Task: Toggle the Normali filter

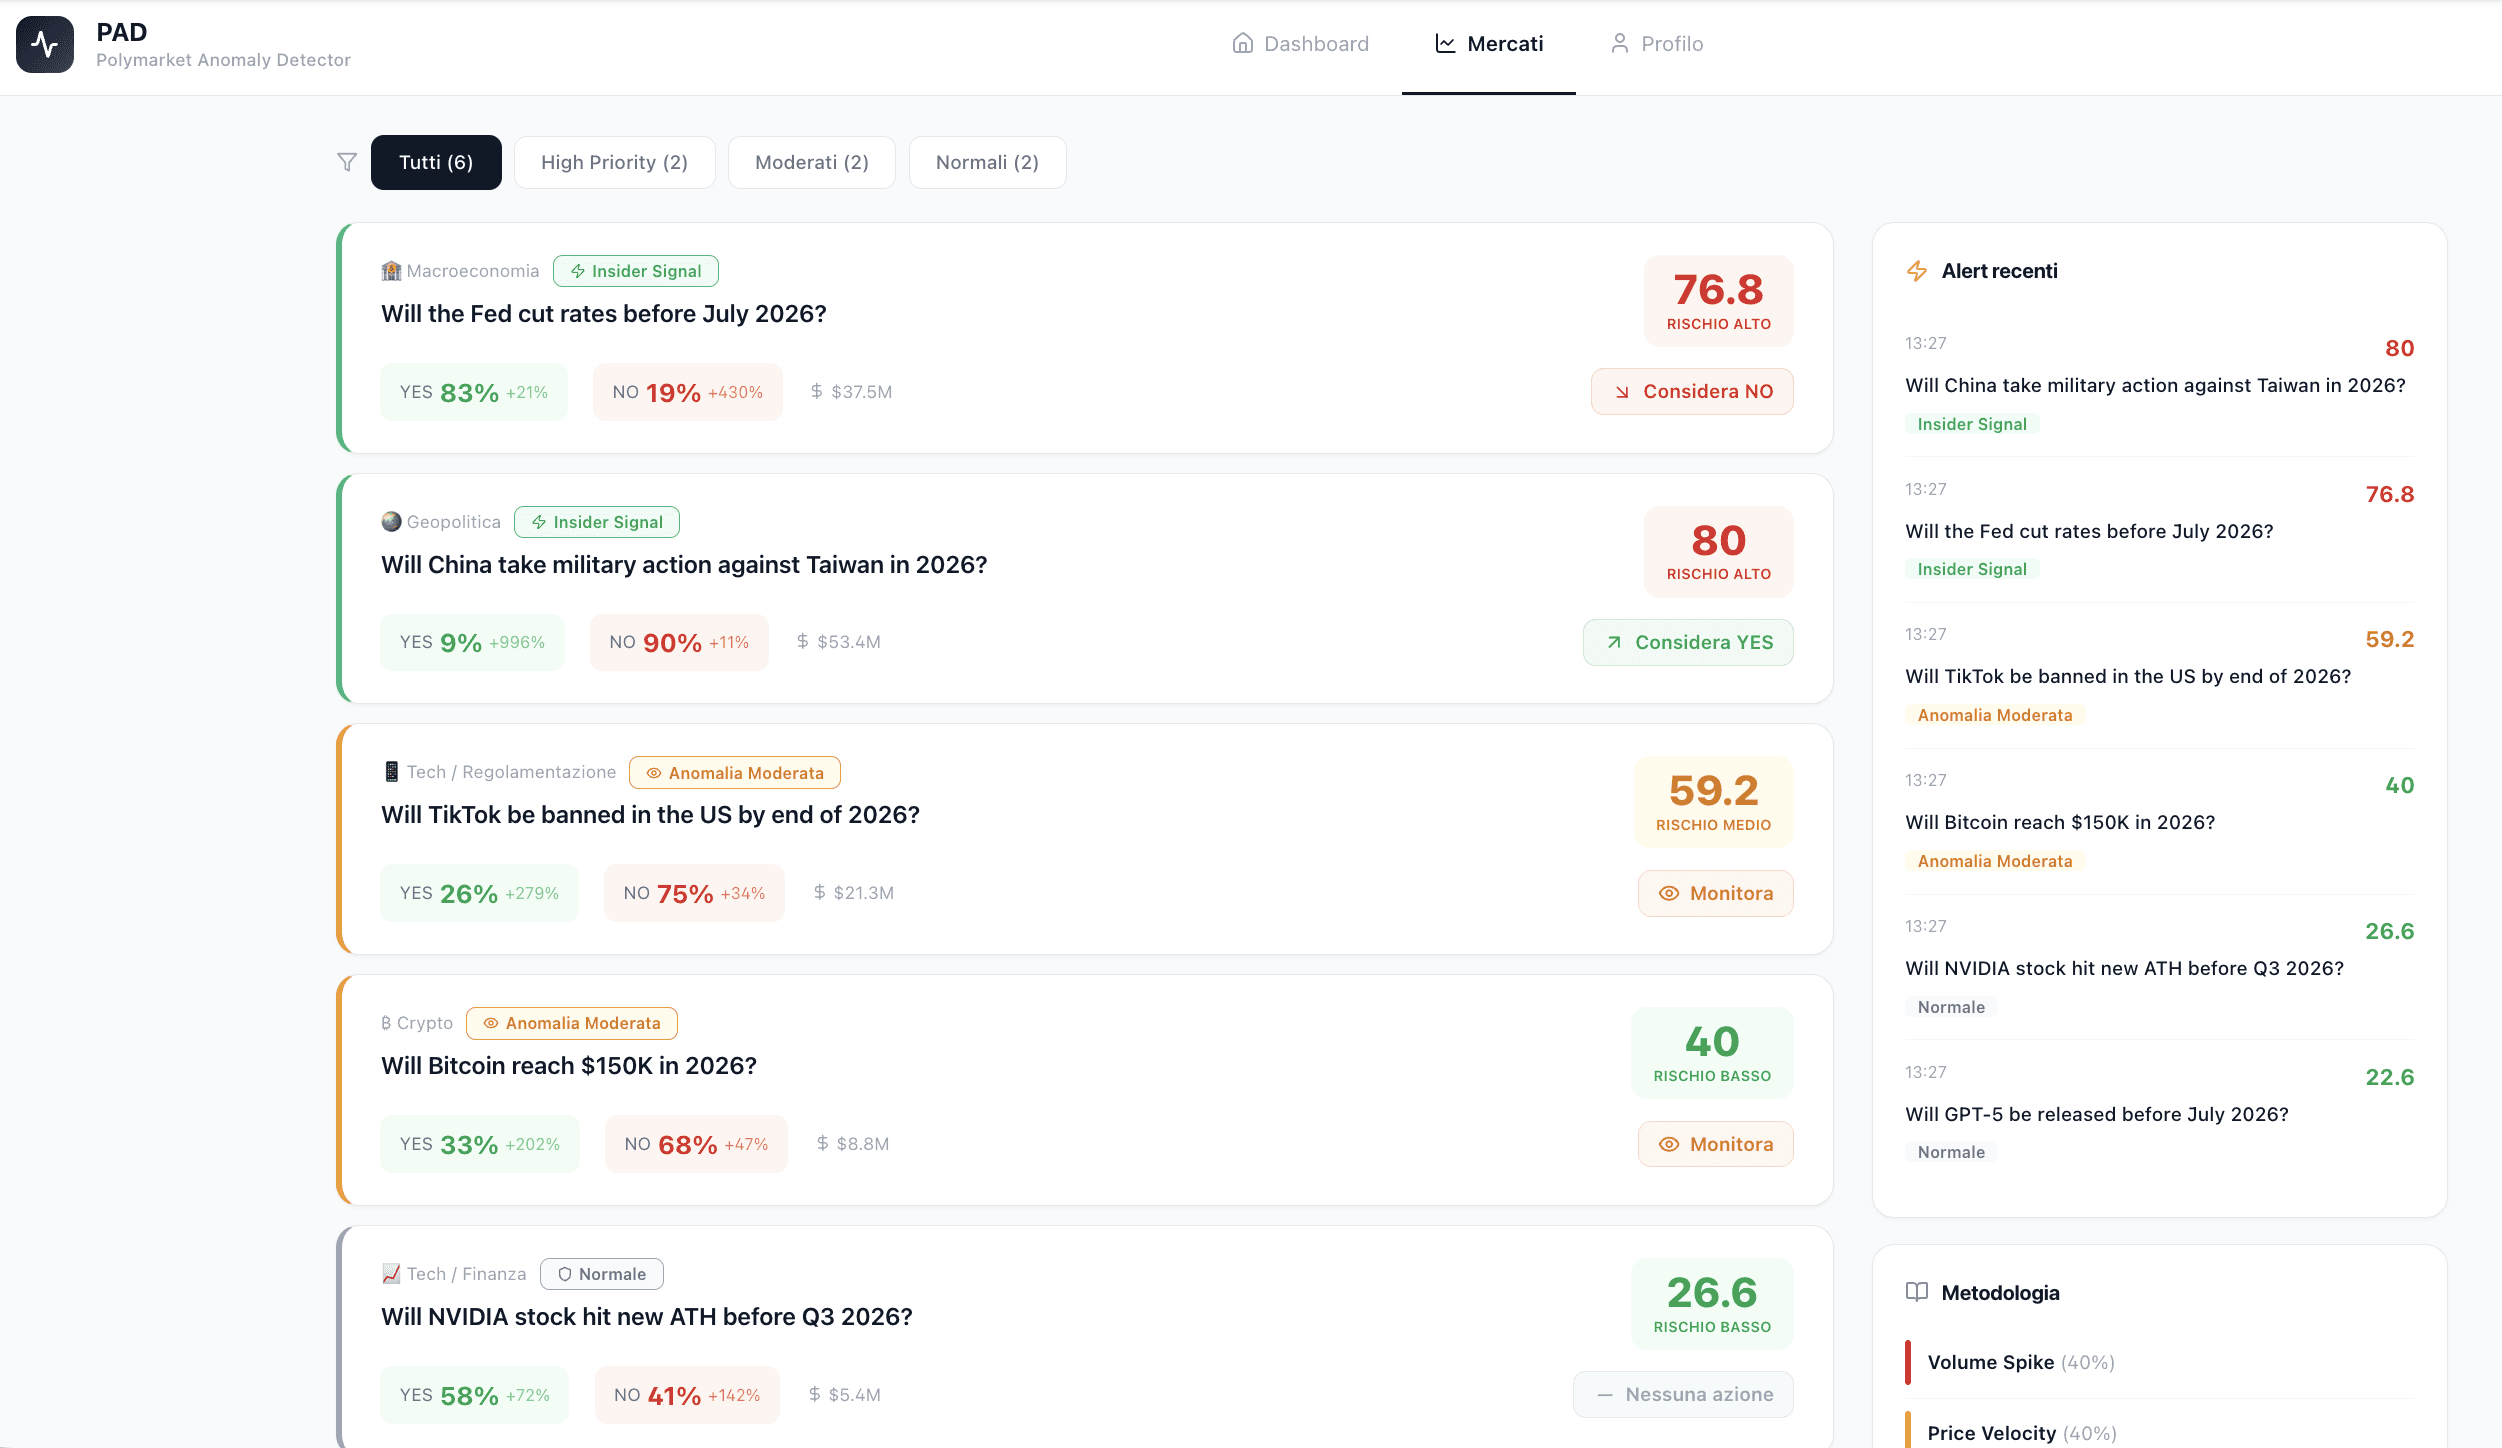Action: 987,161
